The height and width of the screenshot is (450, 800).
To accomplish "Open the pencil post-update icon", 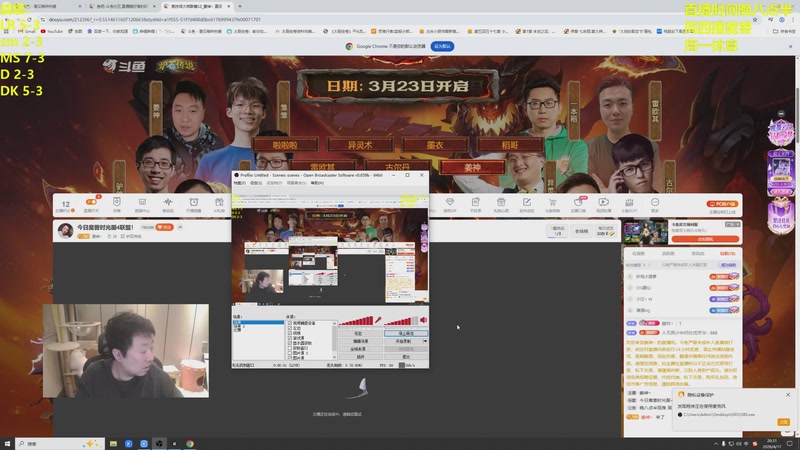I will (x=527, y=202).
